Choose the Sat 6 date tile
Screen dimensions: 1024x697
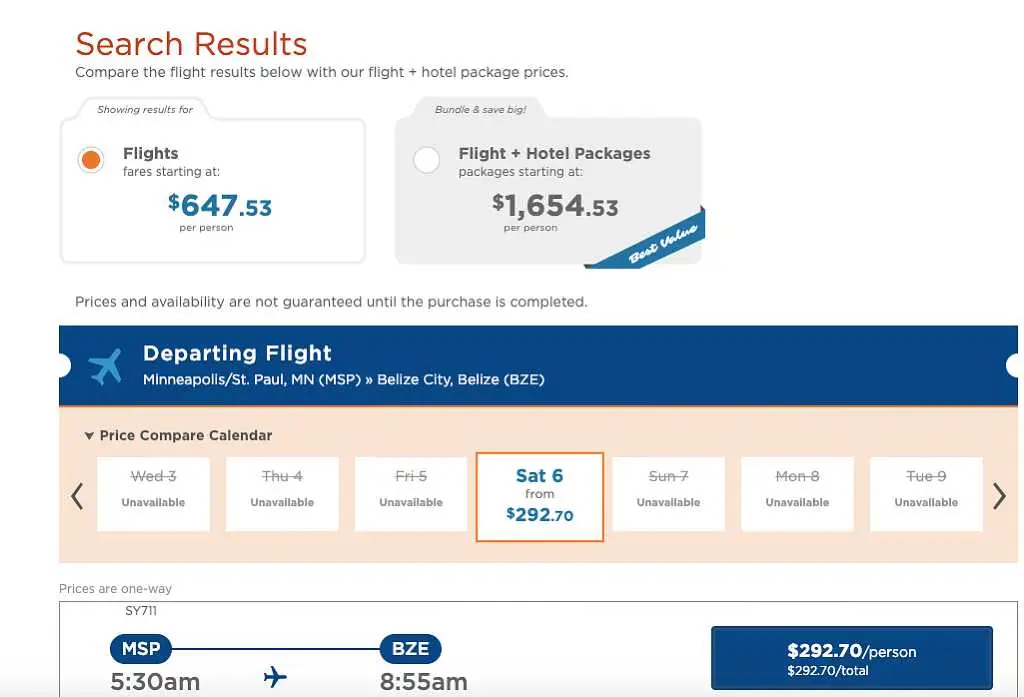tap(539, 496)
